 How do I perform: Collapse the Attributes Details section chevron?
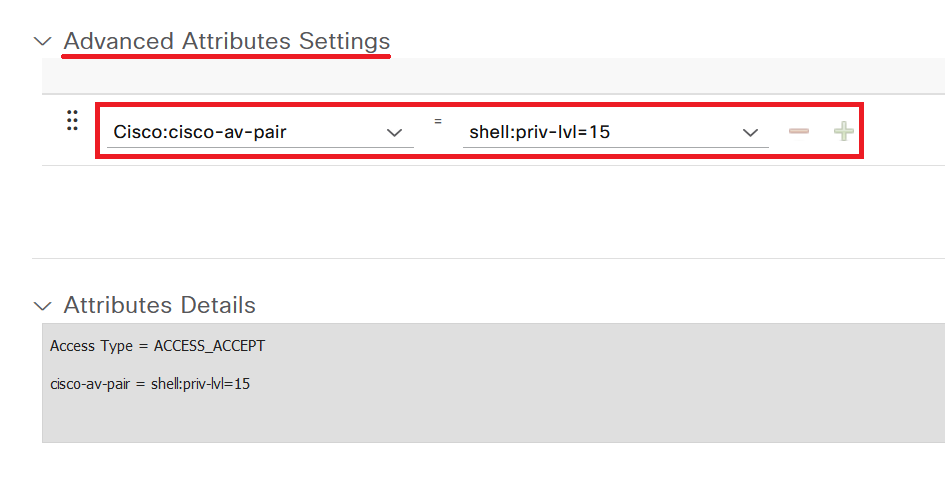point(42,306)
